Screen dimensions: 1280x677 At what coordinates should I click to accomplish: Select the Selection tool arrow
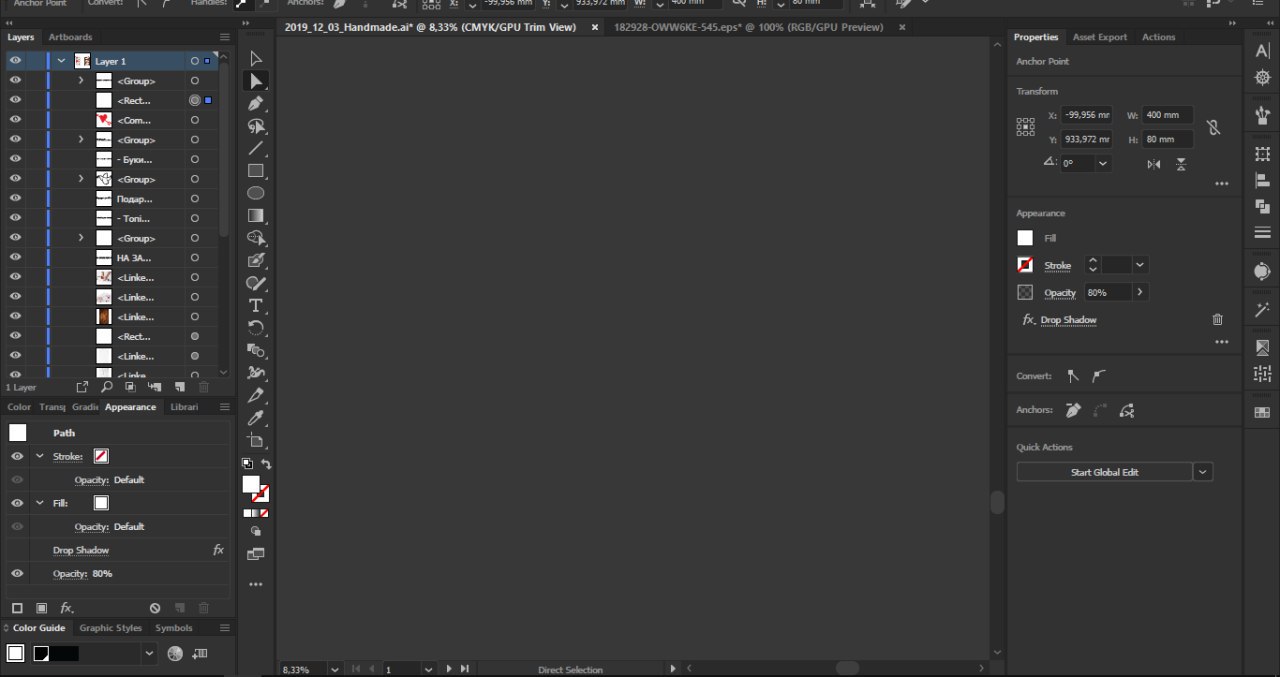256,59
